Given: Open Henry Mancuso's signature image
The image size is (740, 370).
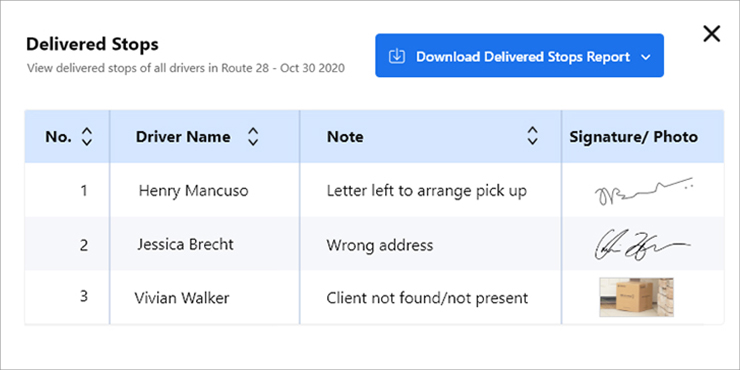Looking at the screenshot, I should point(644,192).
